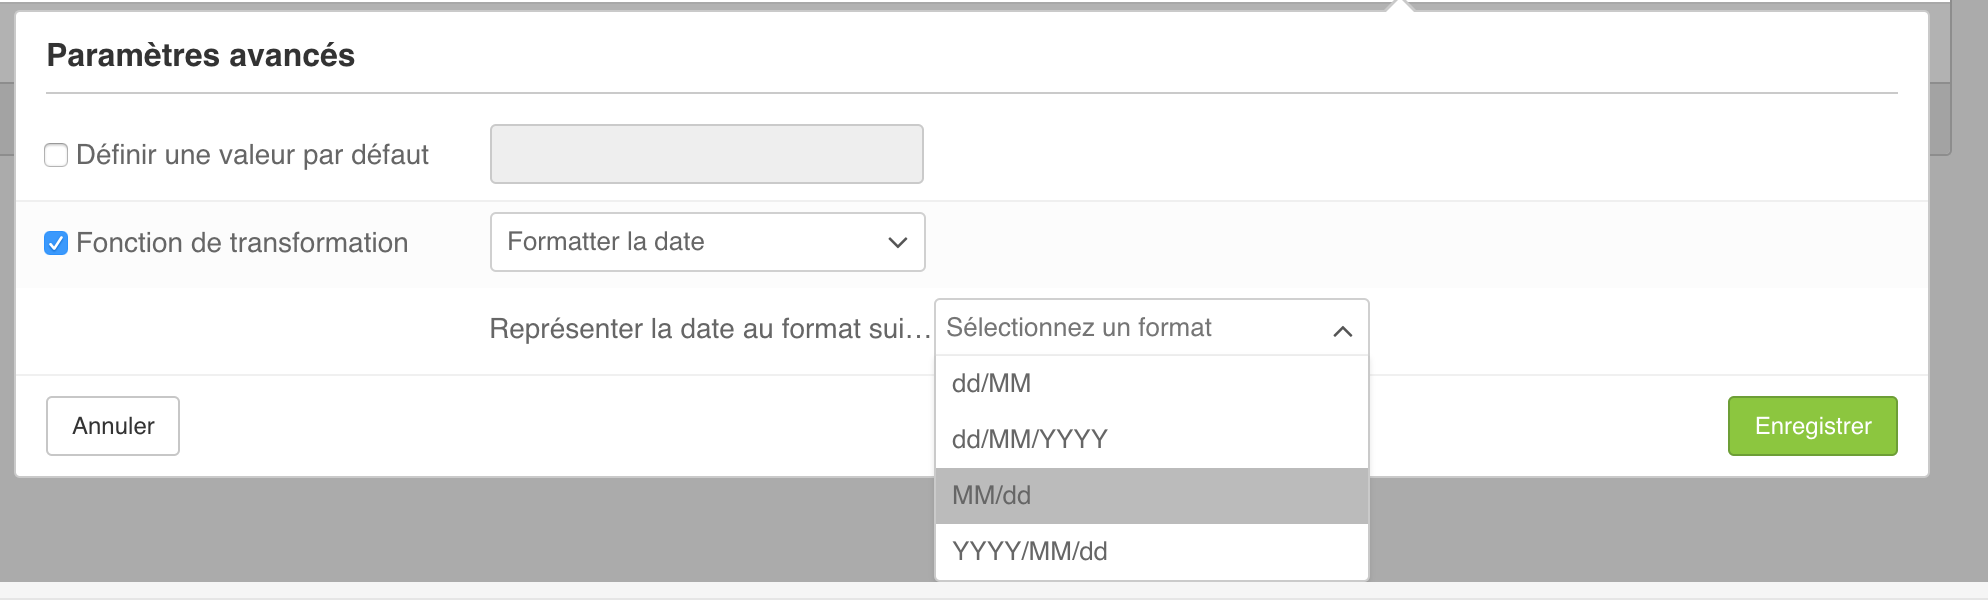1988x604 pixels.
Task: Save settings with the green Enregistrer button
Action: (x=1812, y=426)
